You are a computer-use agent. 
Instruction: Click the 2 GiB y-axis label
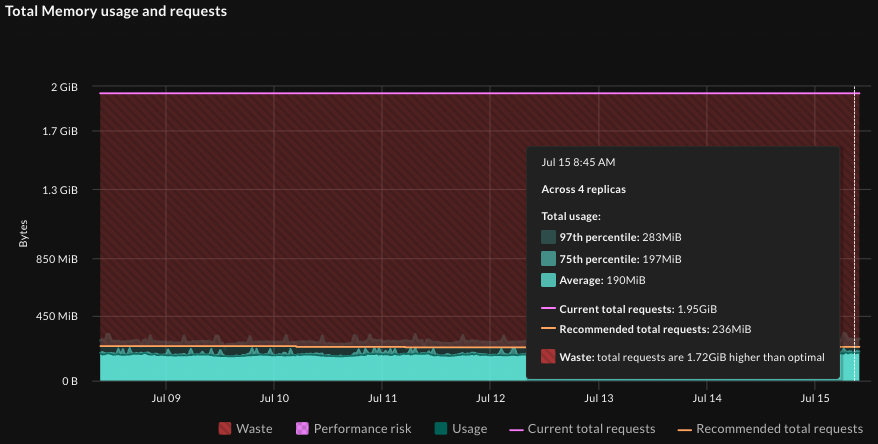[64, 88]
